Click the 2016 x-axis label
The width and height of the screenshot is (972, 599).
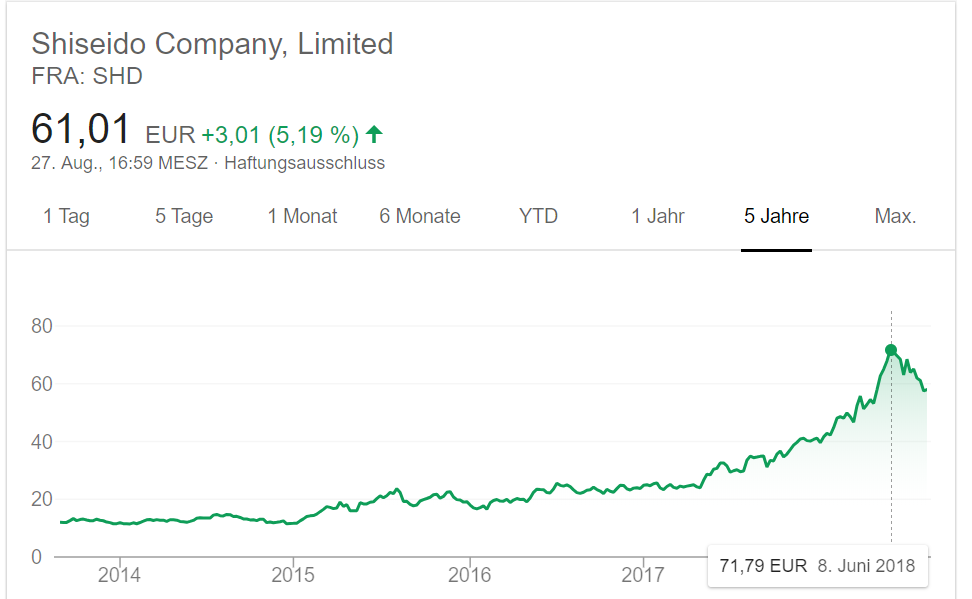click(469, 576)
